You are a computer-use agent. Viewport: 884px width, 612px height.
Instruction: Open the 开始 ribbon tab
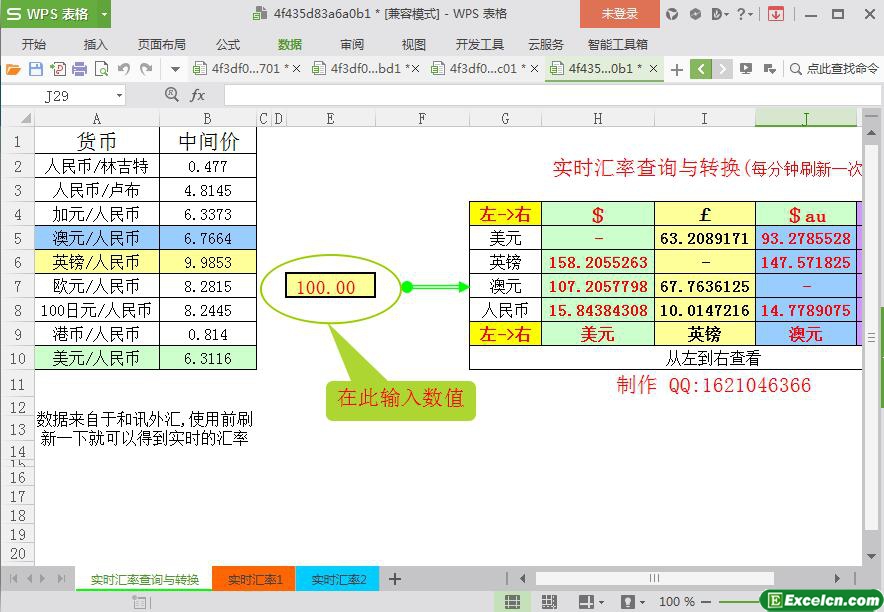click(34, 45)
